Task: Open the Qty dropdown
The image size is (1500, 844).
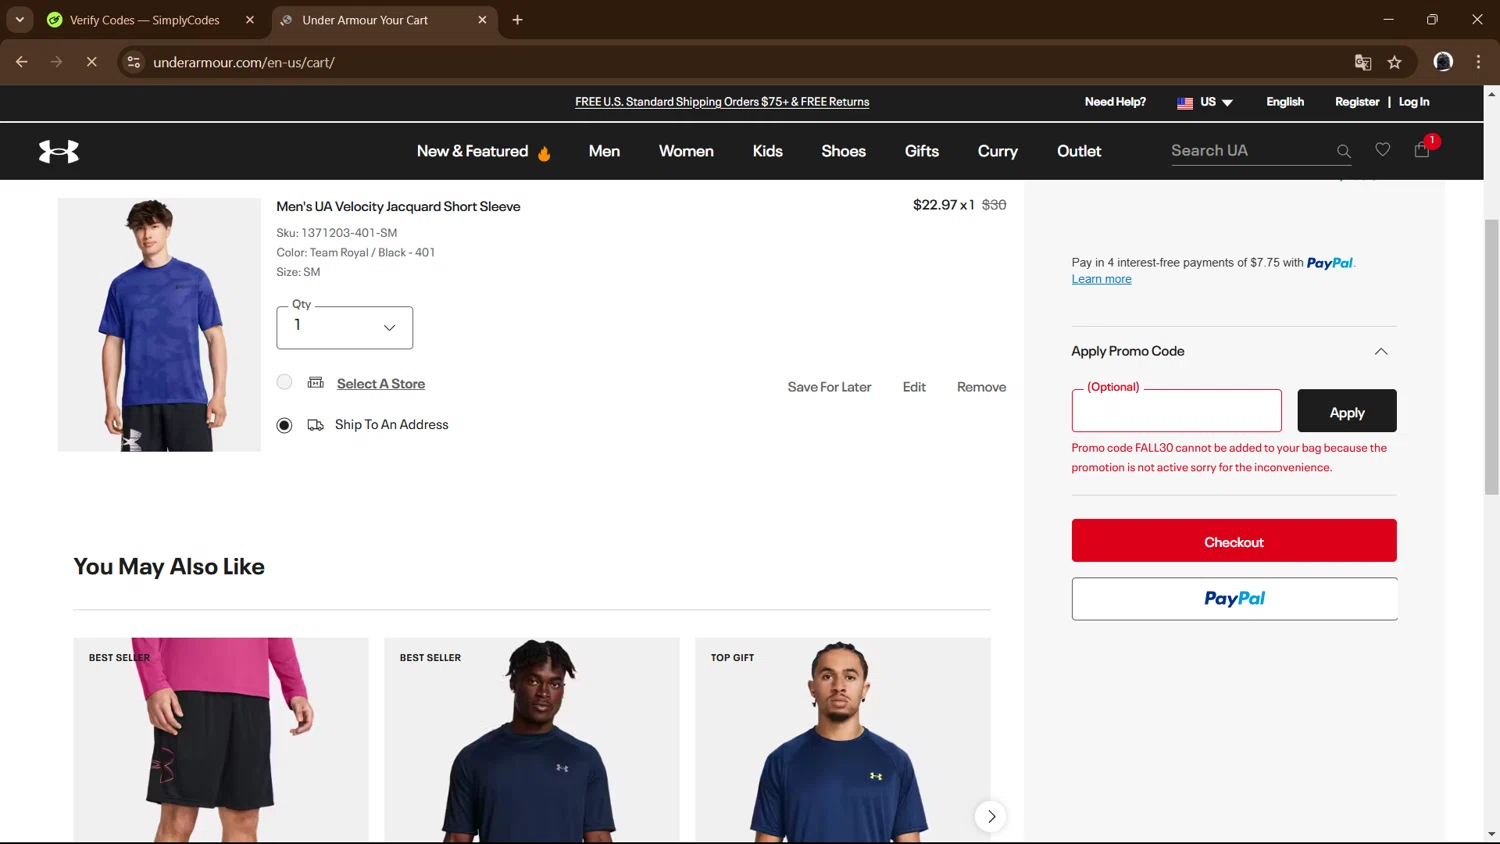Action: tap(345, 327)
